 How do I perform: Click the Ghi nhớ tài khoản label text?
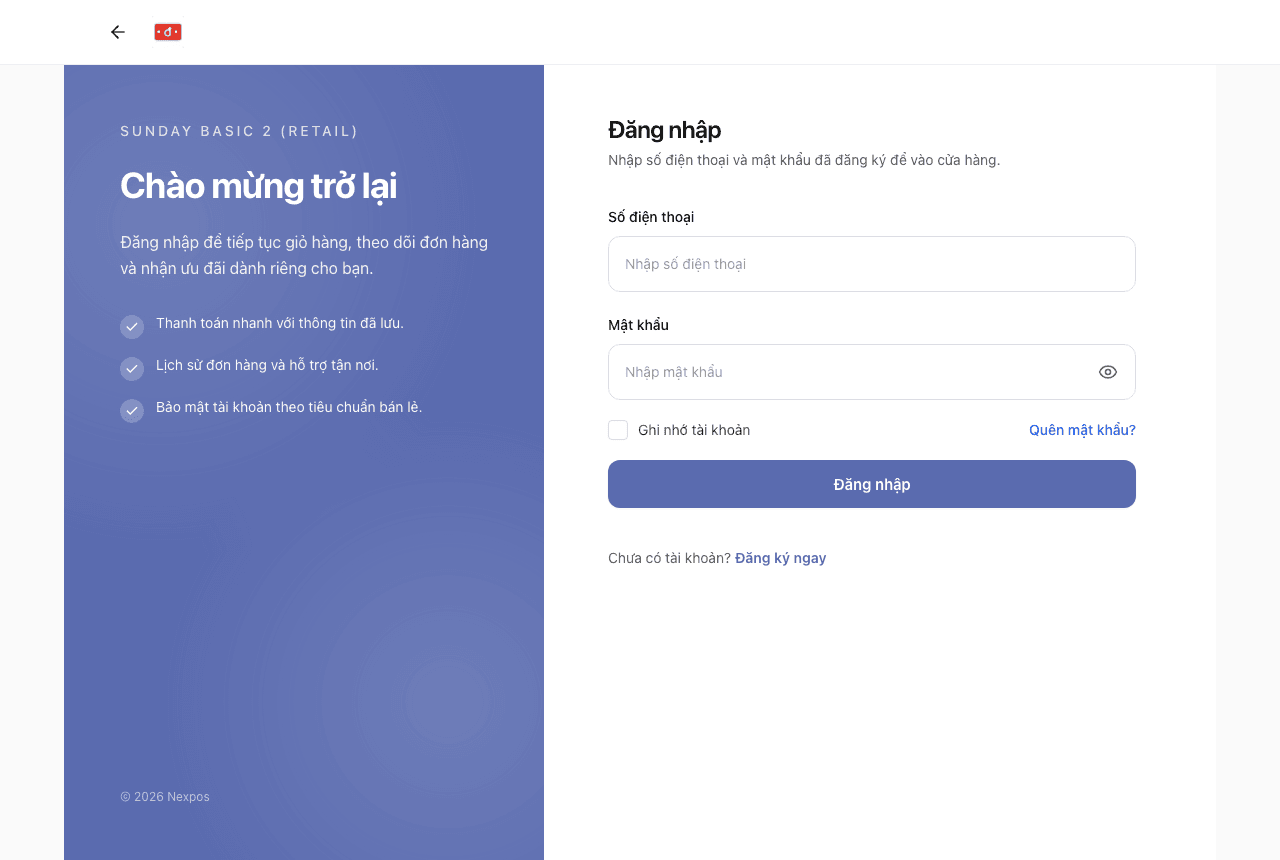click(694, 430)
